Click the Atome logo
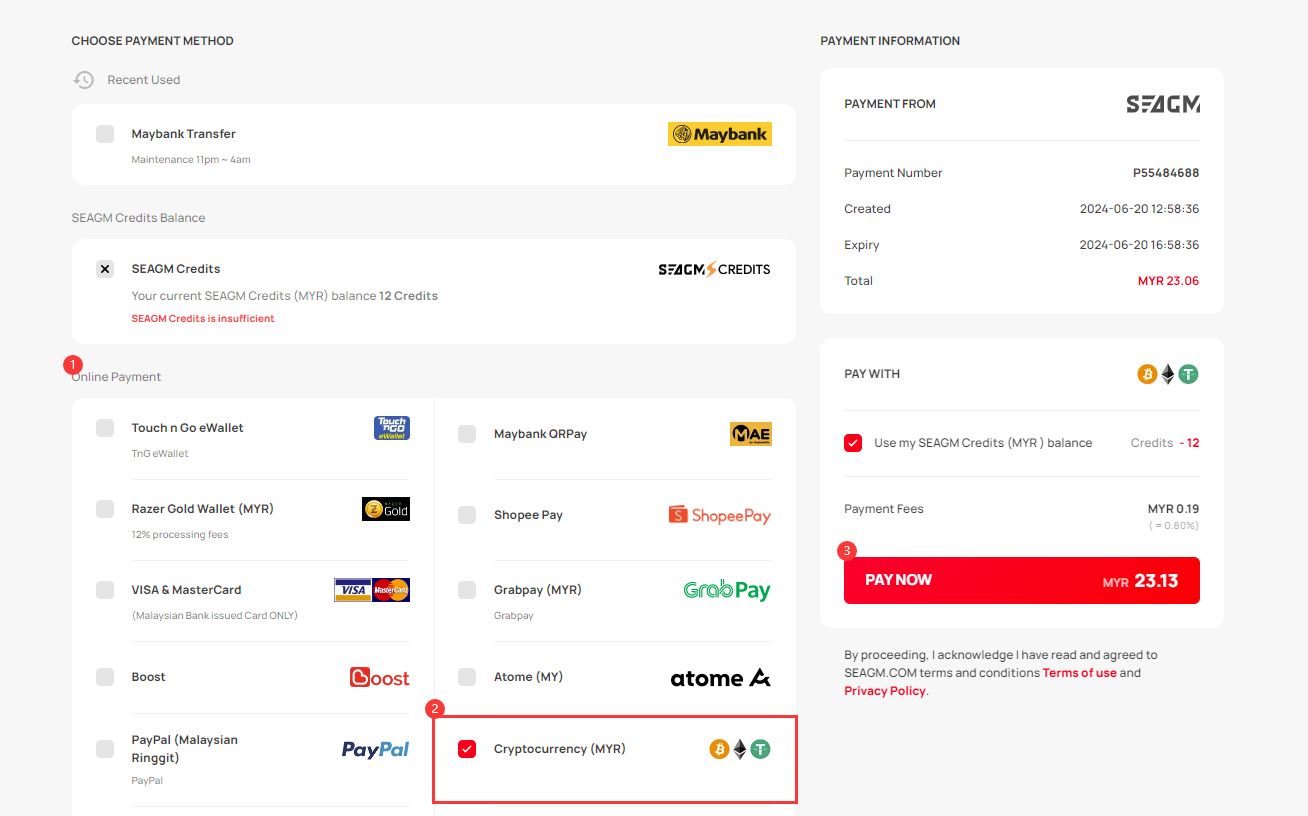1308x816 pixels. click(x=720, y=677)
